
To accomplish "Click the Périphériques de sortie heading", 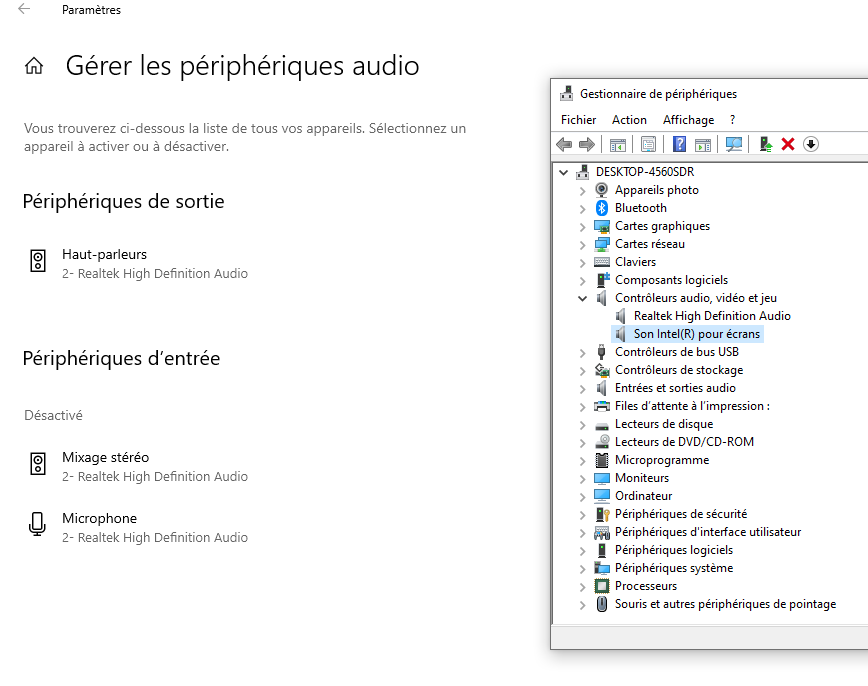I will tap(123, 201).
